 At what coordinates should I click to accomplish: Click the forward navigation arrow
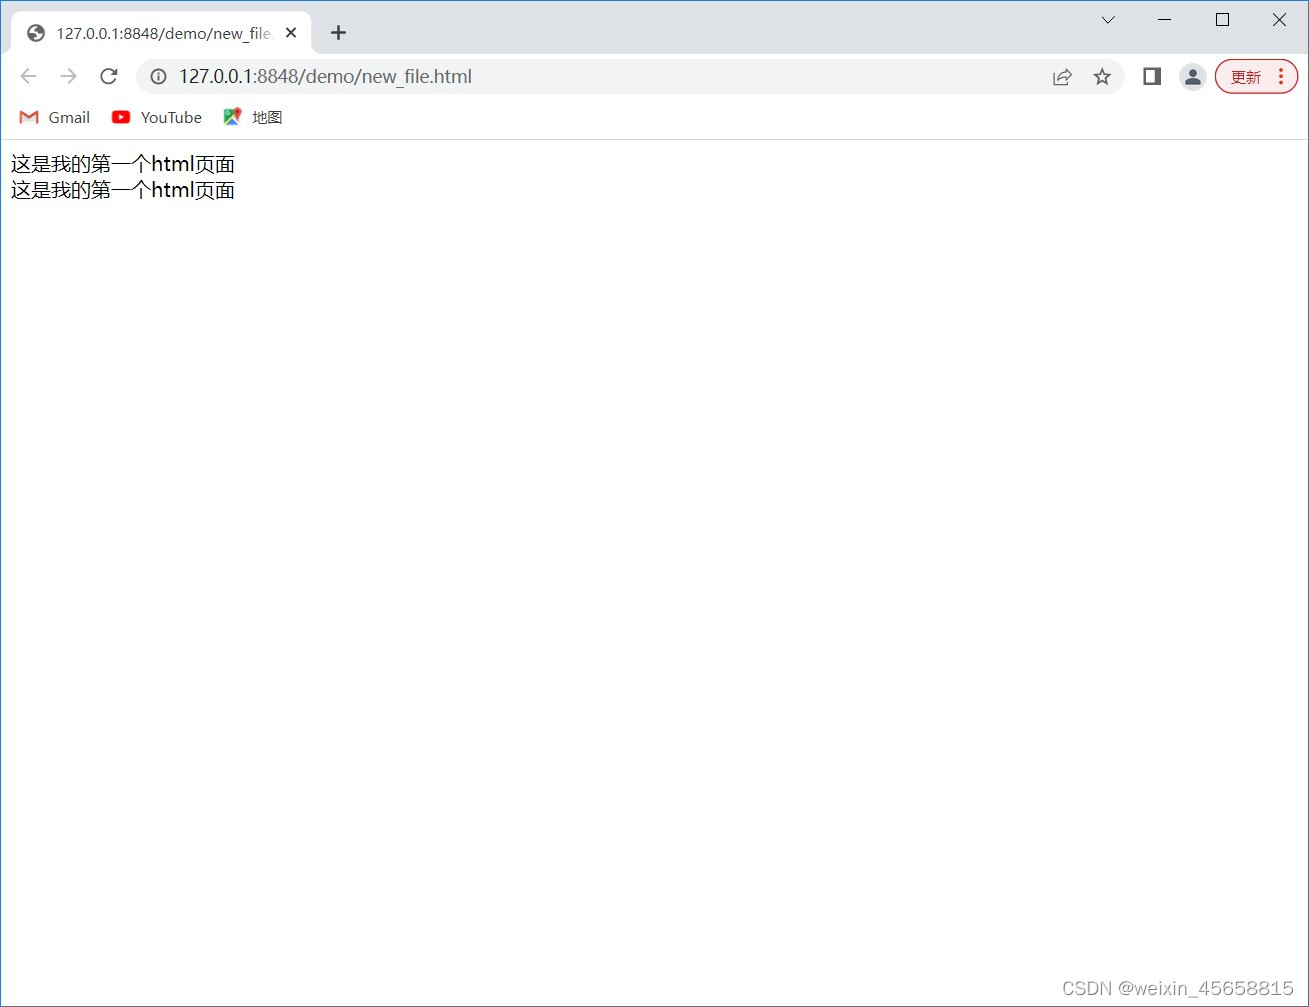(68, 77)
